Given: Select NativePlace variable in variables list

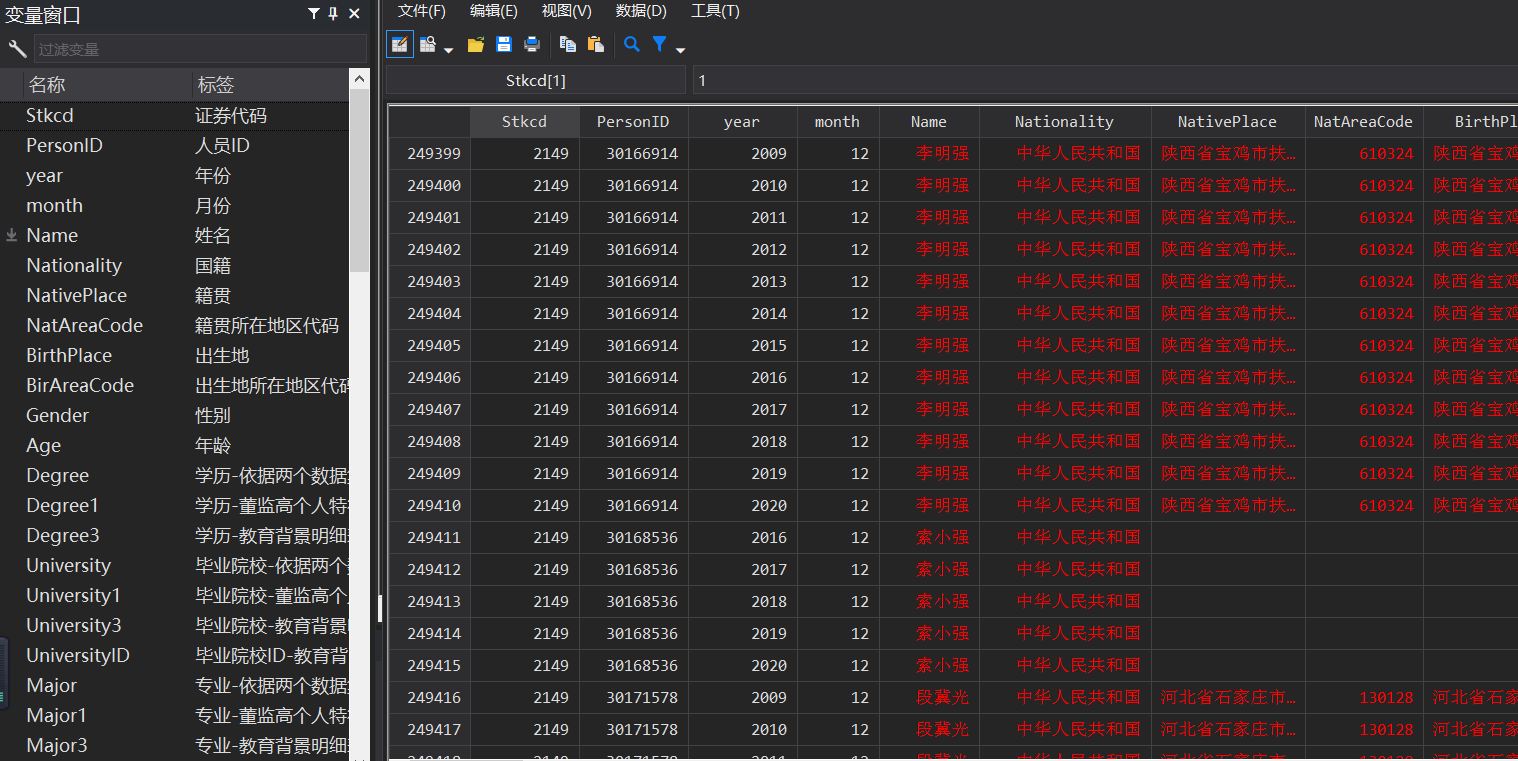Looking at the screenshot, I should (175, 295).
